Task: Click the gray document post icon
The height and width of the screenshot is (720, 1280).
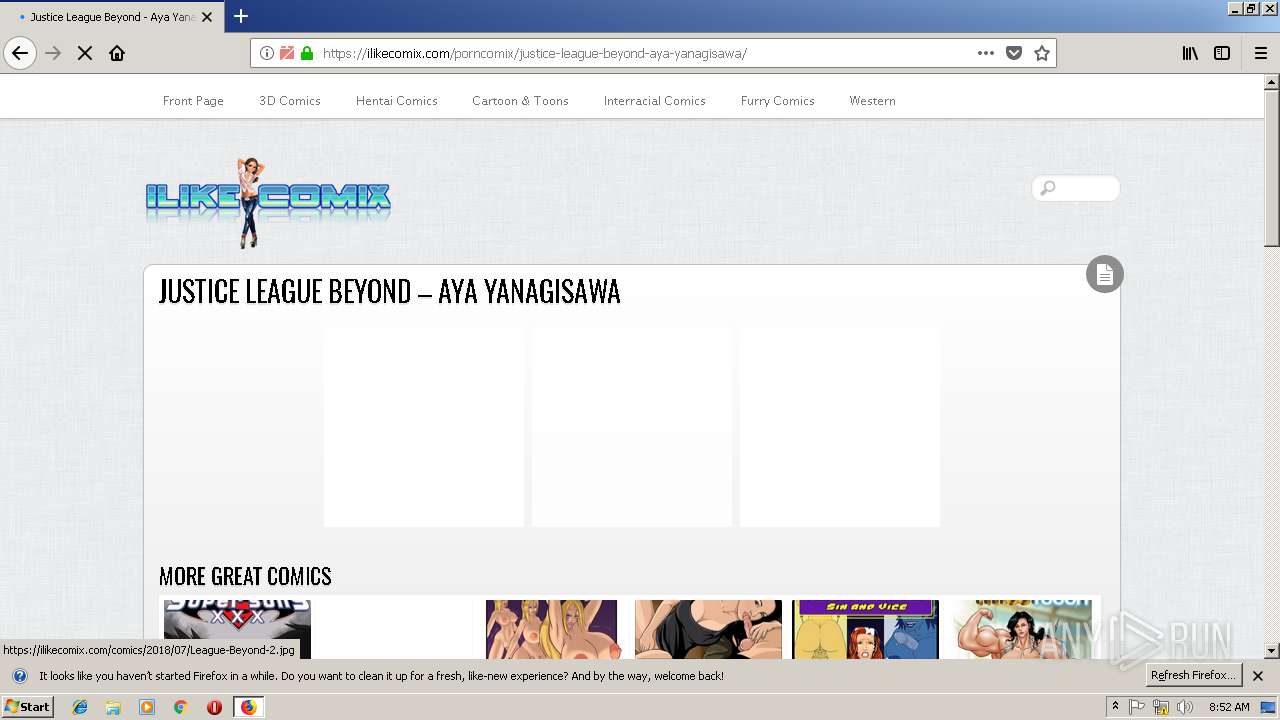Action: tap(1105, 274)
